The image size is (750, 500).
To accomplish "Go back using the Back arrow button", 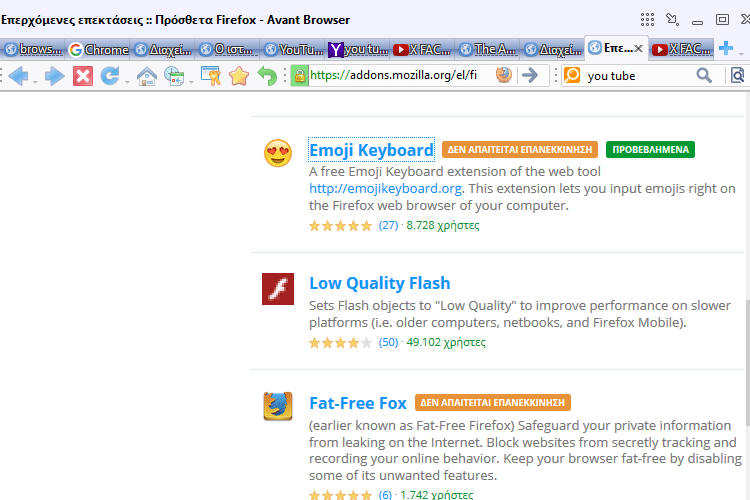I will [19, 76].
